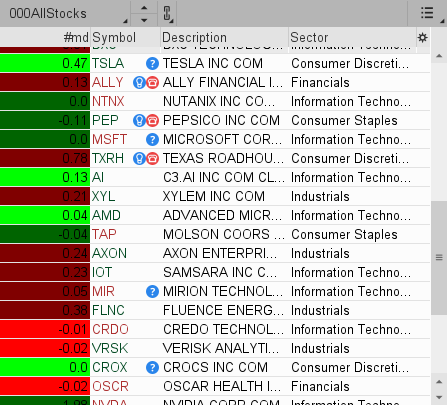
Task: Click the link symbol icon in header
Action: [x=167, y=13]
